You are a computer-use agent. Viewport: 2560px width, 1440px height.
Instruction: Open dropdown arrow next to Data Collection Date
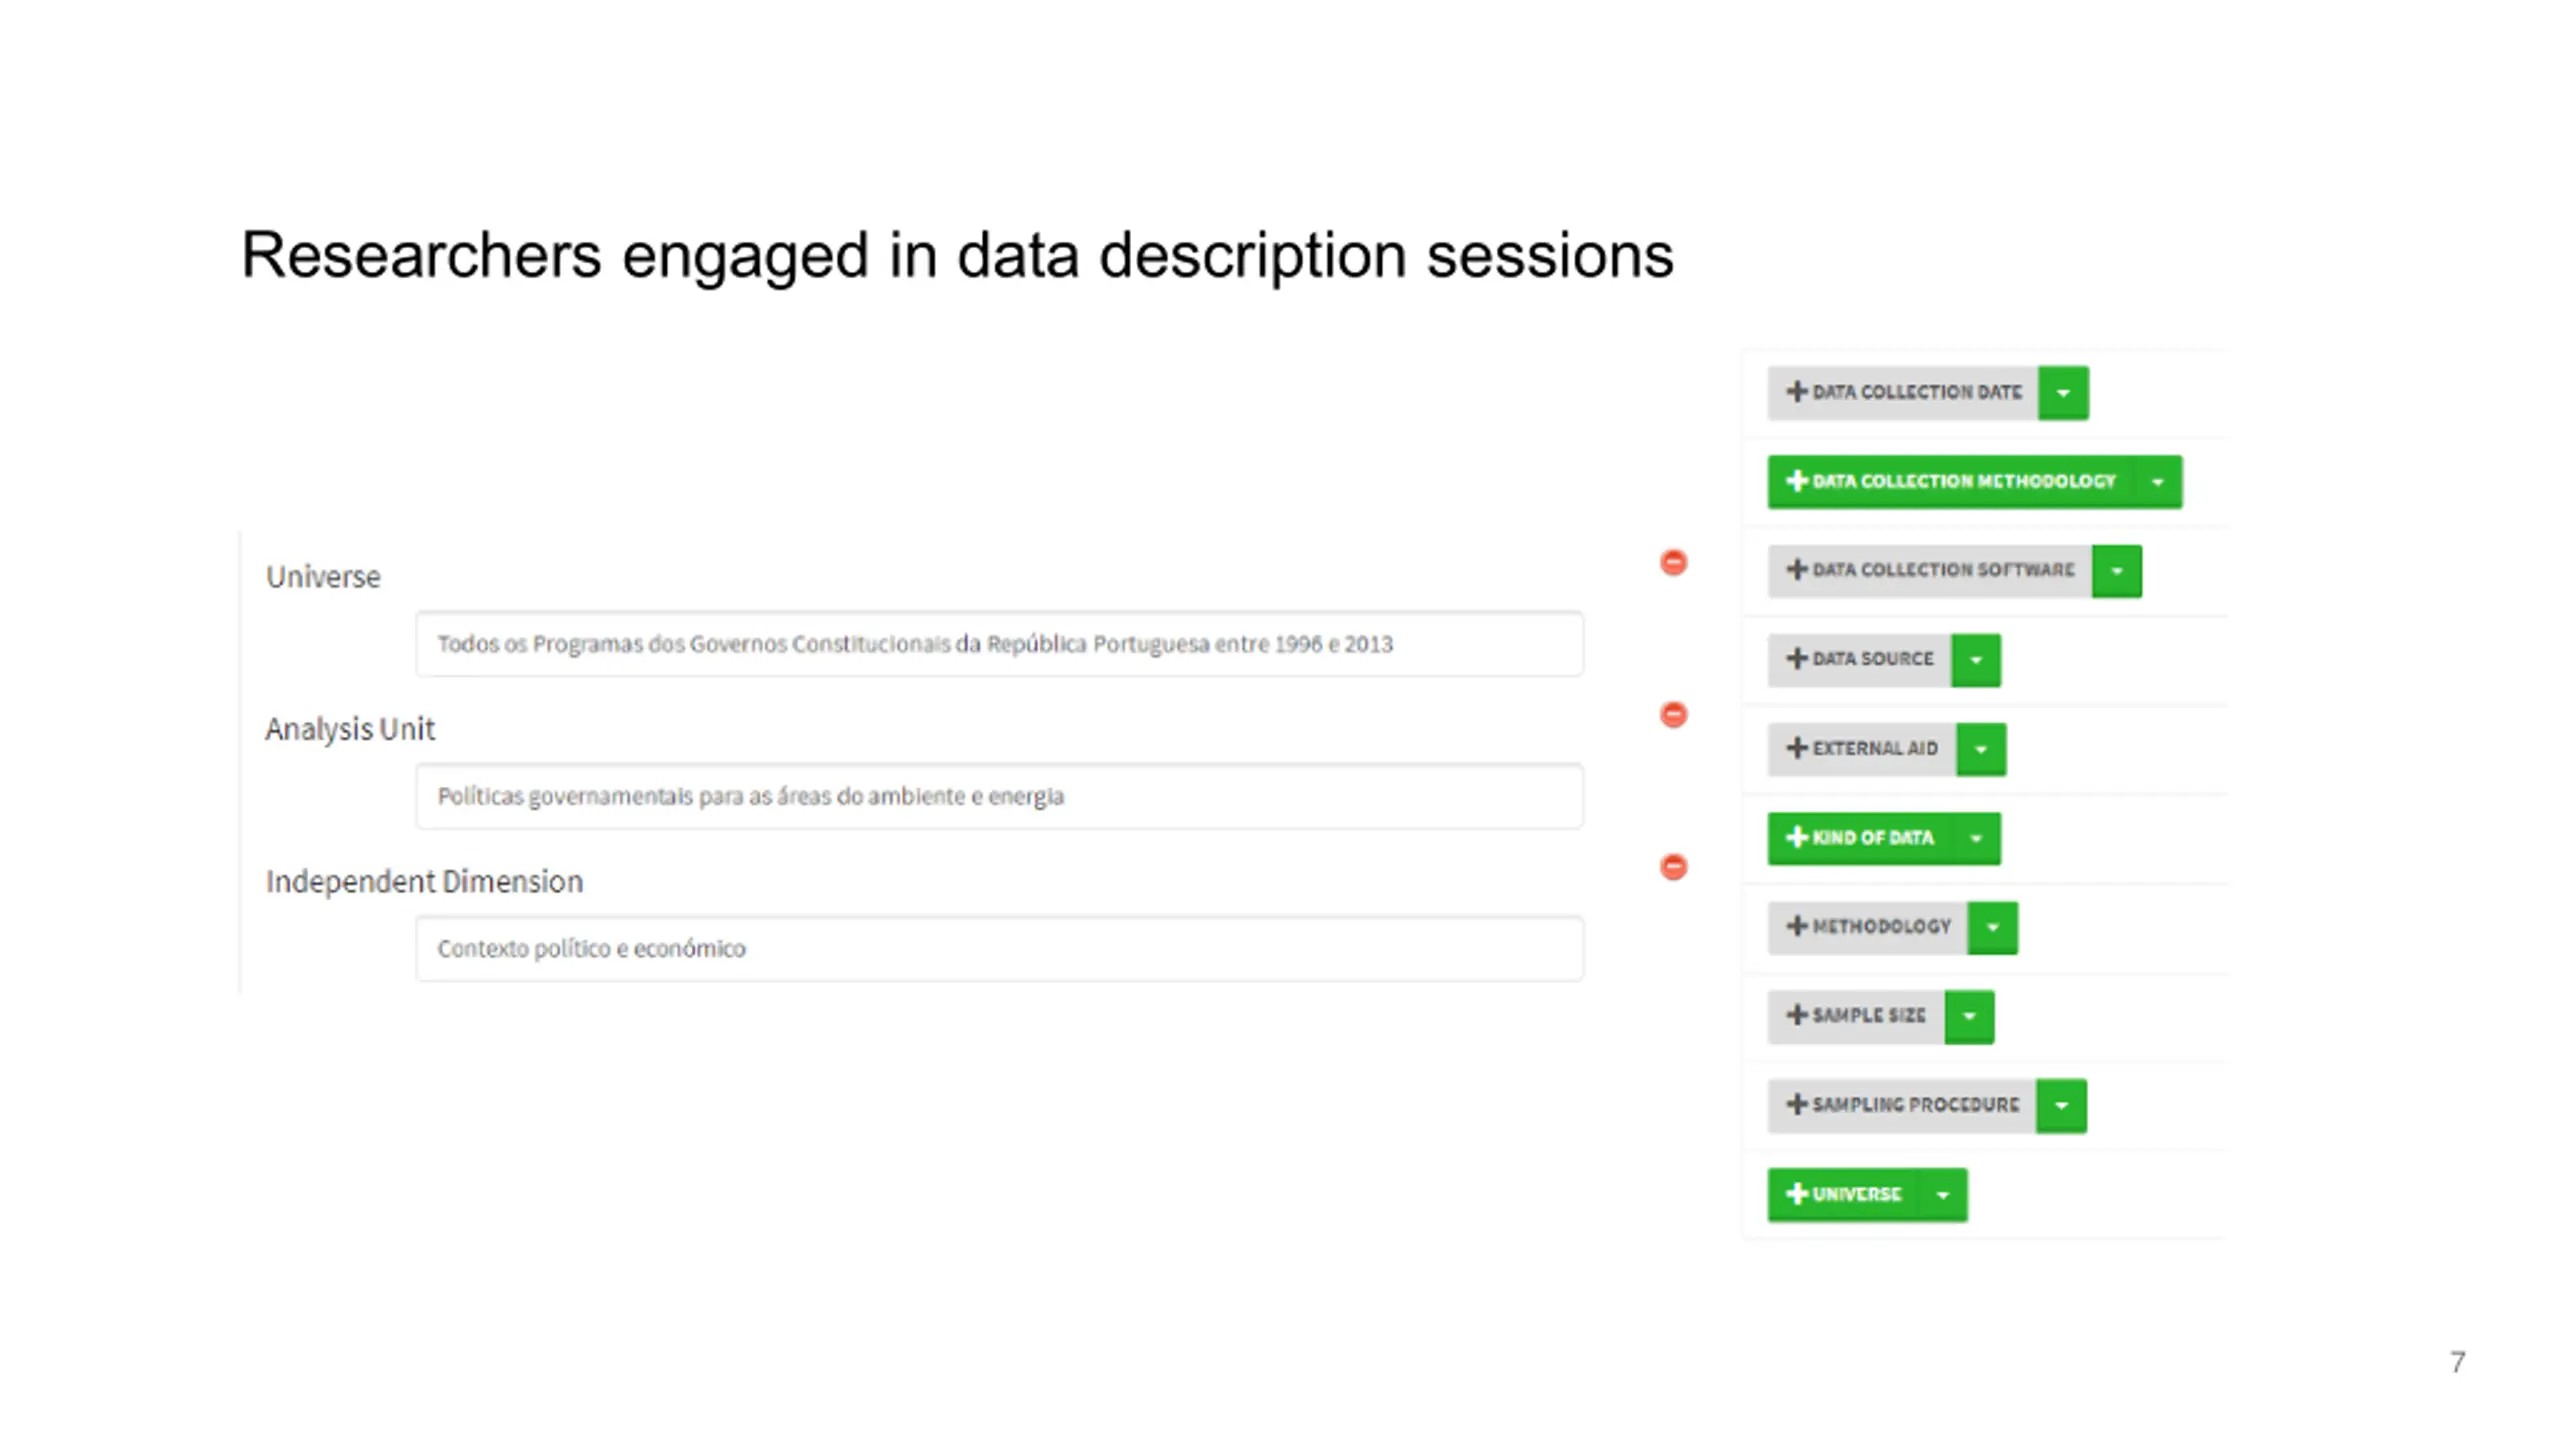click(x=2063, y=393)
